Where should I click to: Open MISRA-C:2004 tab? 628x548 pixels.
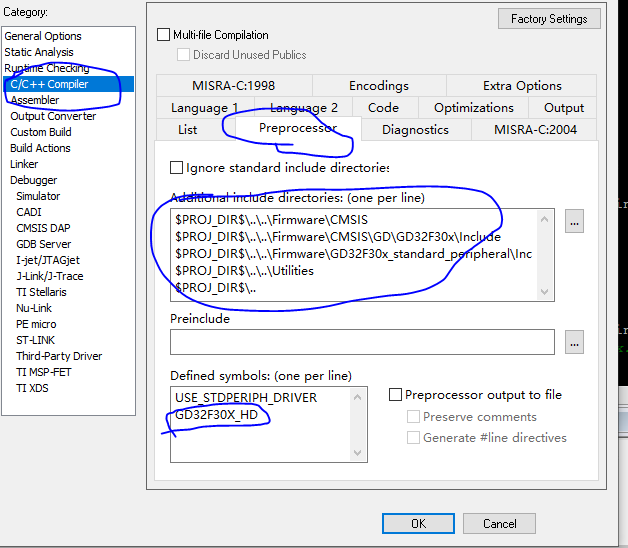[535, 130]
